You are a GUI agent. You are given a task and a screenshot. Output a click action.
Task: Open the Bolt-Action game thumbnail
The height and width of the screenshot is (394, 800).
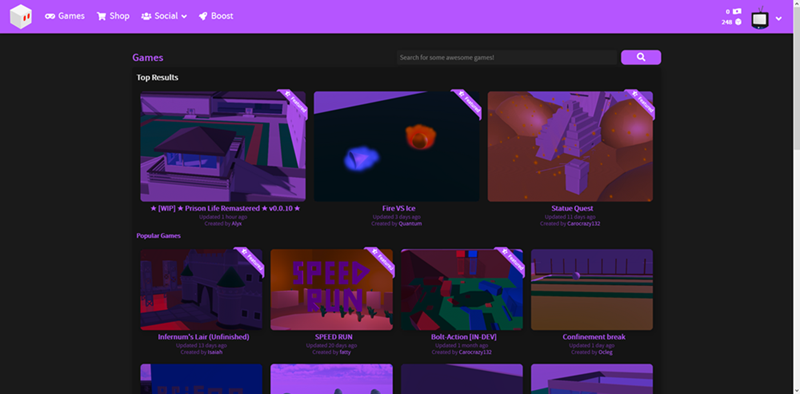click(462, 289)
